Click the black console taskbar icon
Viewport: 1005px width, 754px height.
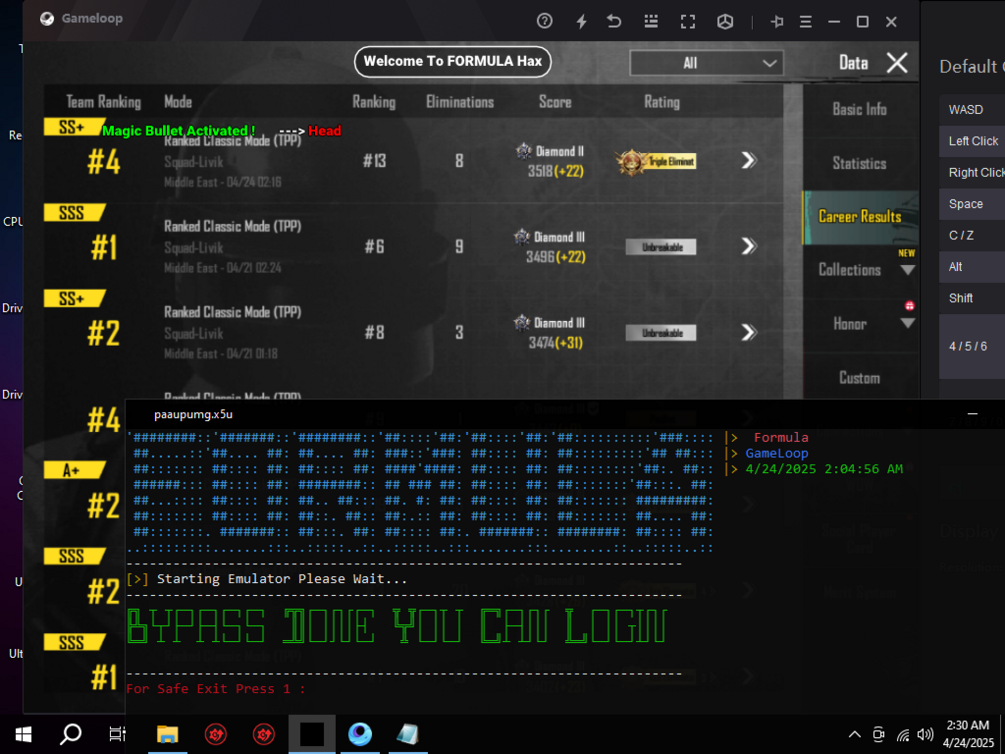pos(311,734)
